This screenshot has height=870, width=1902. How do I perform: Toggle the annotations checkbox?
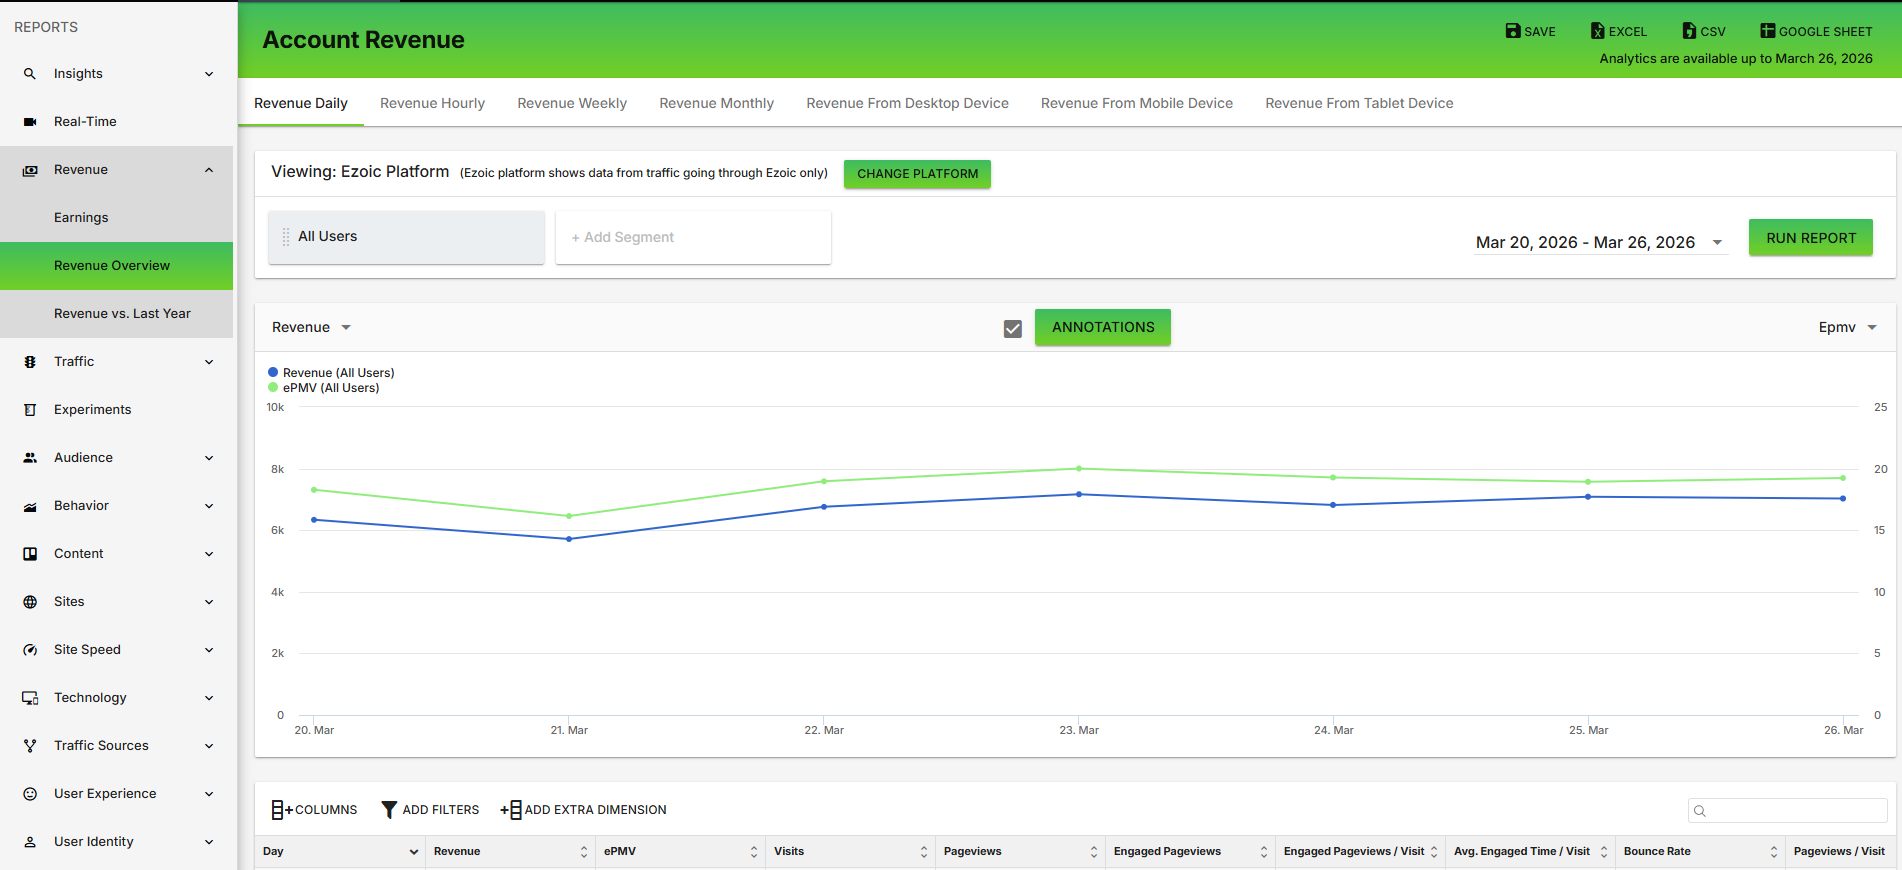point(1013,329)
